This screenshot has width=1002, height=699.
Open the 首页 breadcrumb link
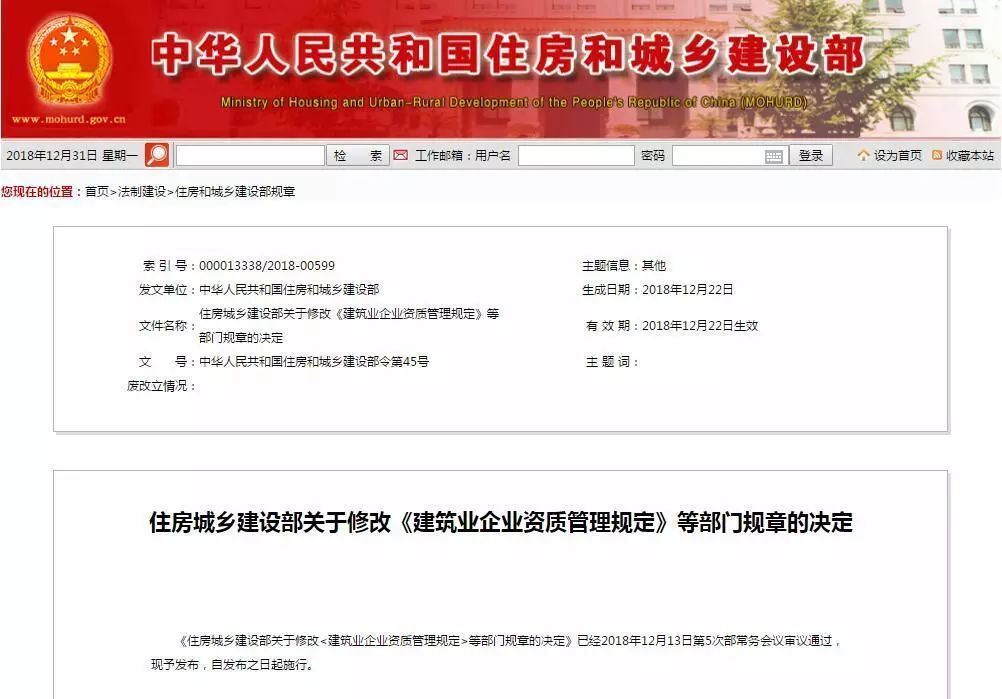click(x=97, y=191)
